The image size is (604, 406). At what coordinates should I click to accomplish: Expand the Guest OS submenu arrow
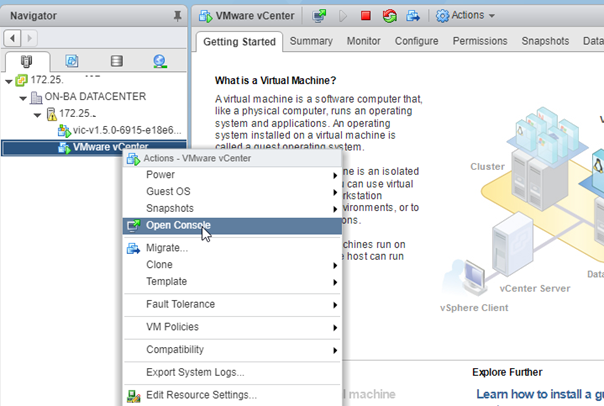point(335,193)
